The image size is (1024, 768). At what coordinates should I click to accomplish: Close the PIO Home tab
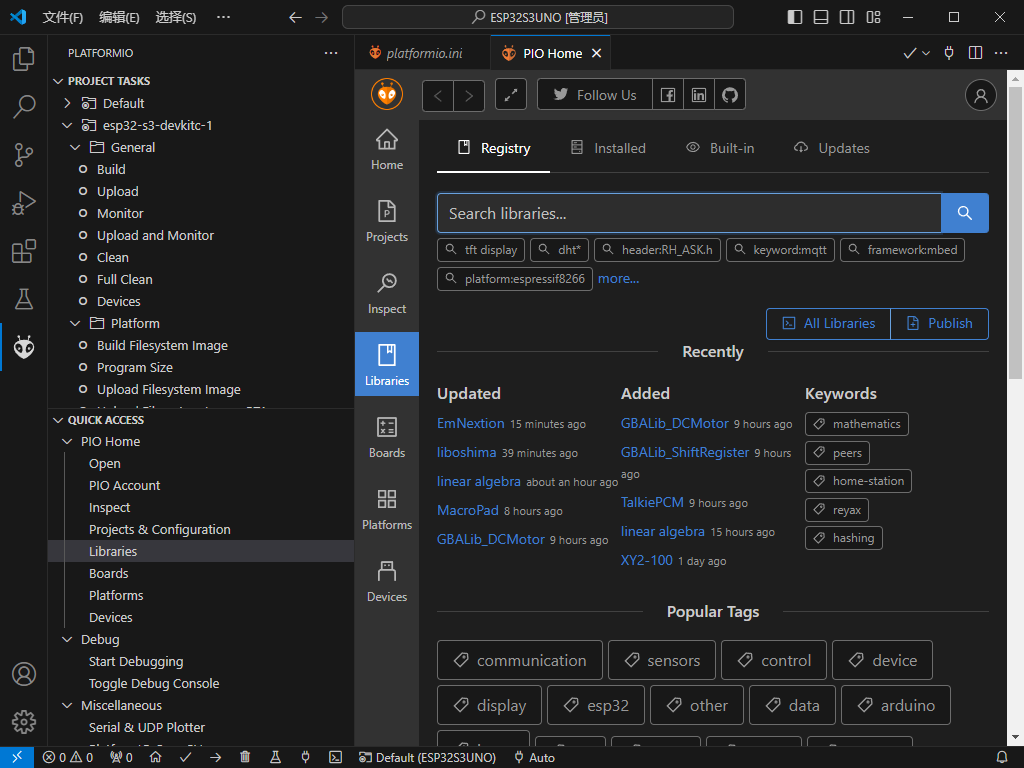pyautogui.click(x=596, y=54)
